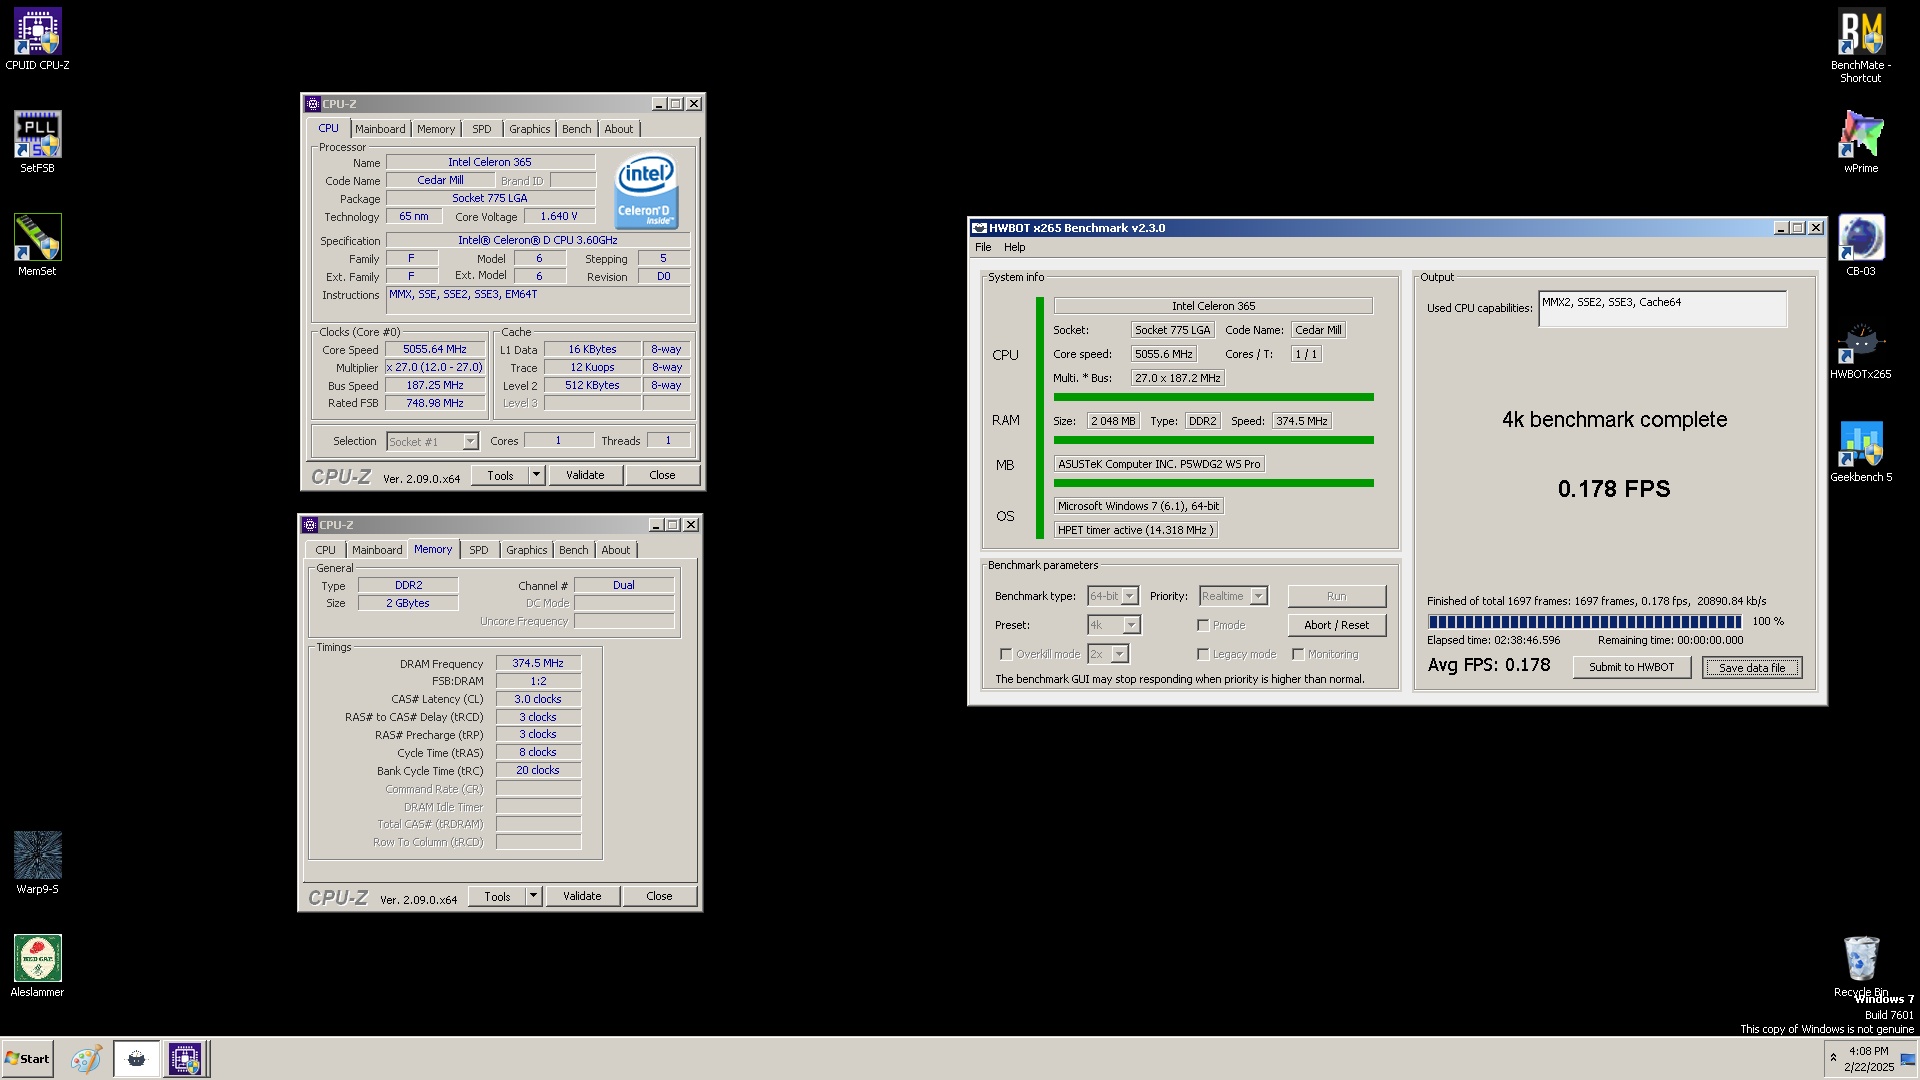
Task: Open the Windows Start menu
Action: point(27,1058)
